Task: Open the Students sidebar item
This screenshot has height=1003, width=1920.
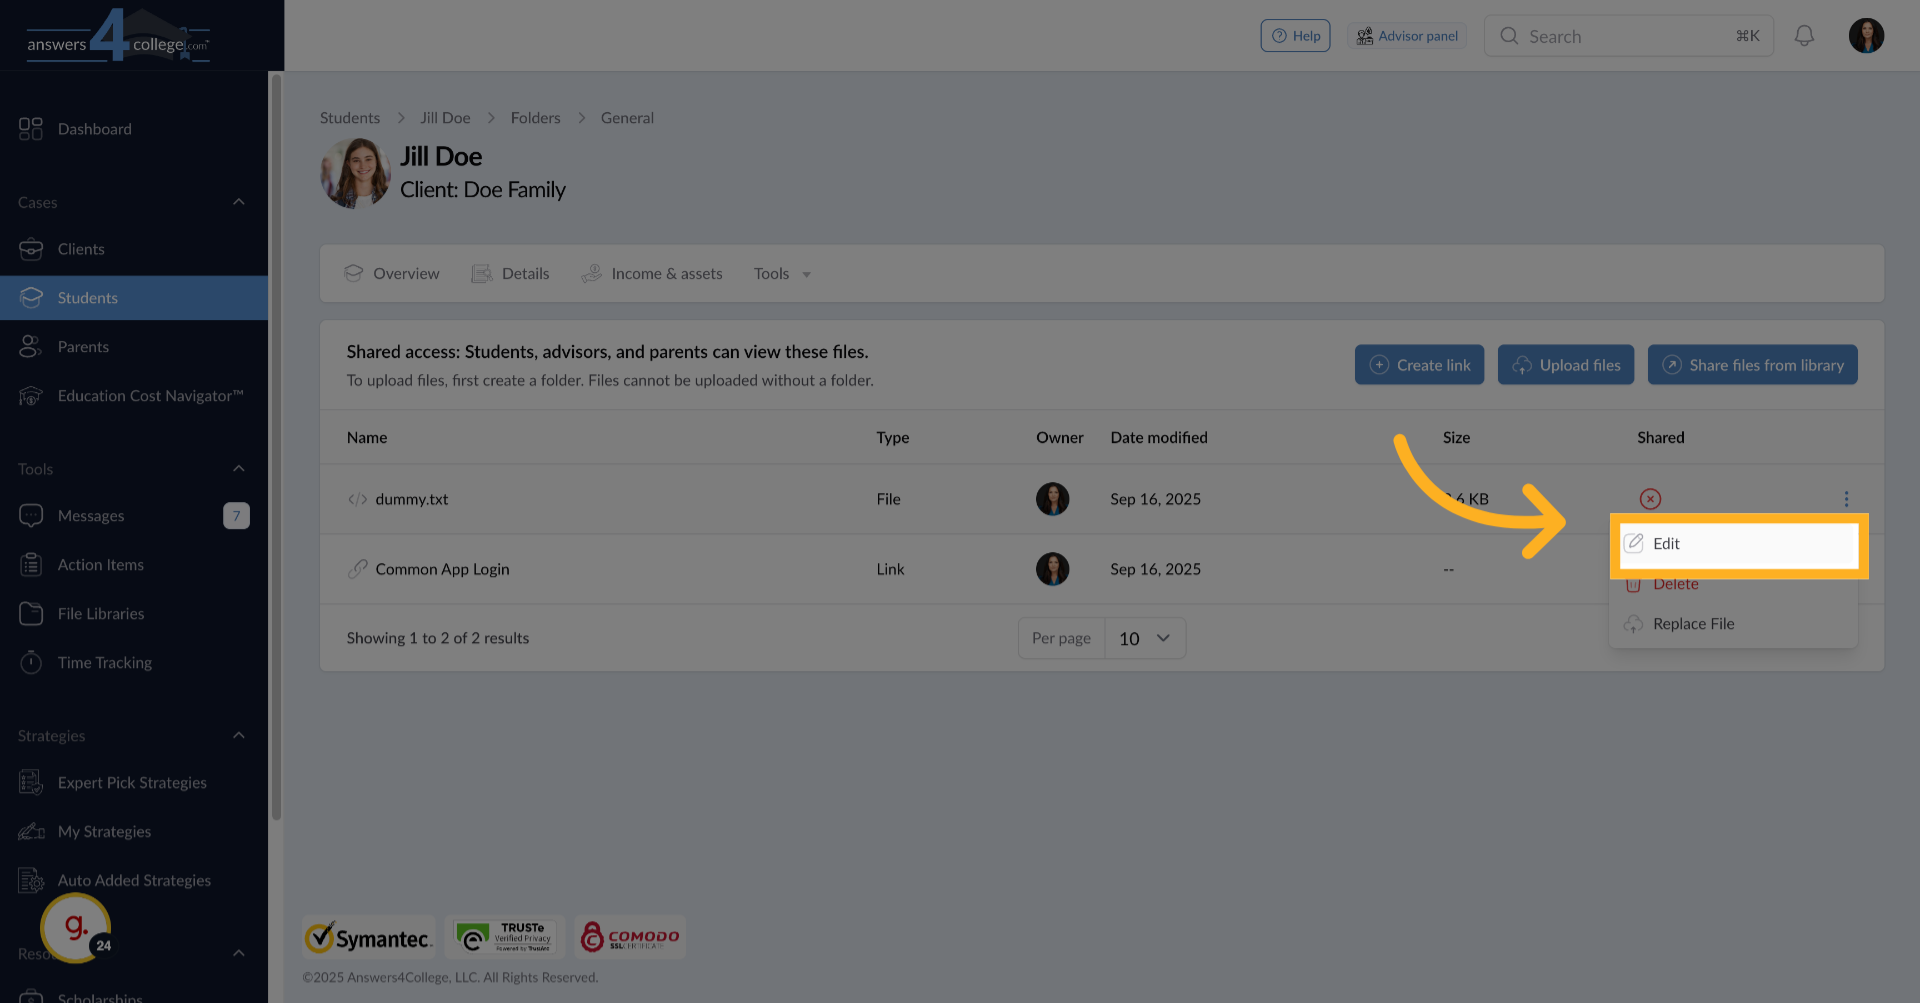Action: click(x=134, y=298)
